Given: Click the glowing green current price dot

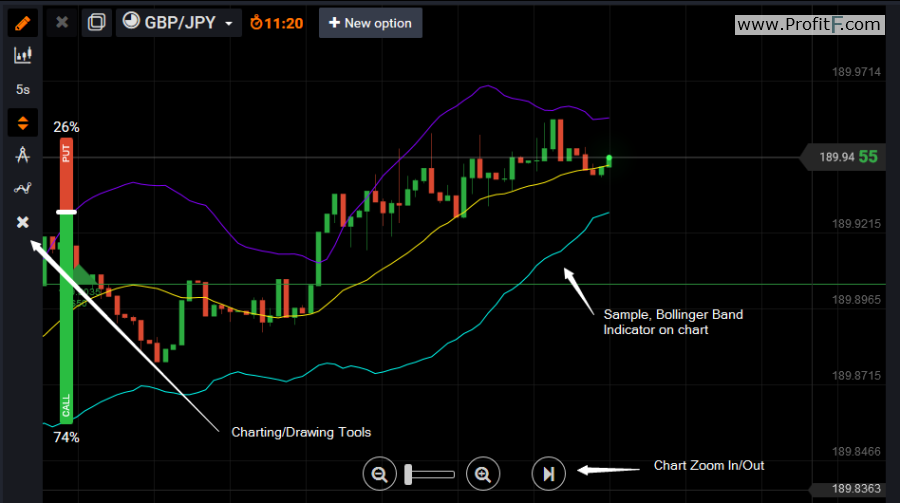Looking at the screenshot, I should 609,158.
